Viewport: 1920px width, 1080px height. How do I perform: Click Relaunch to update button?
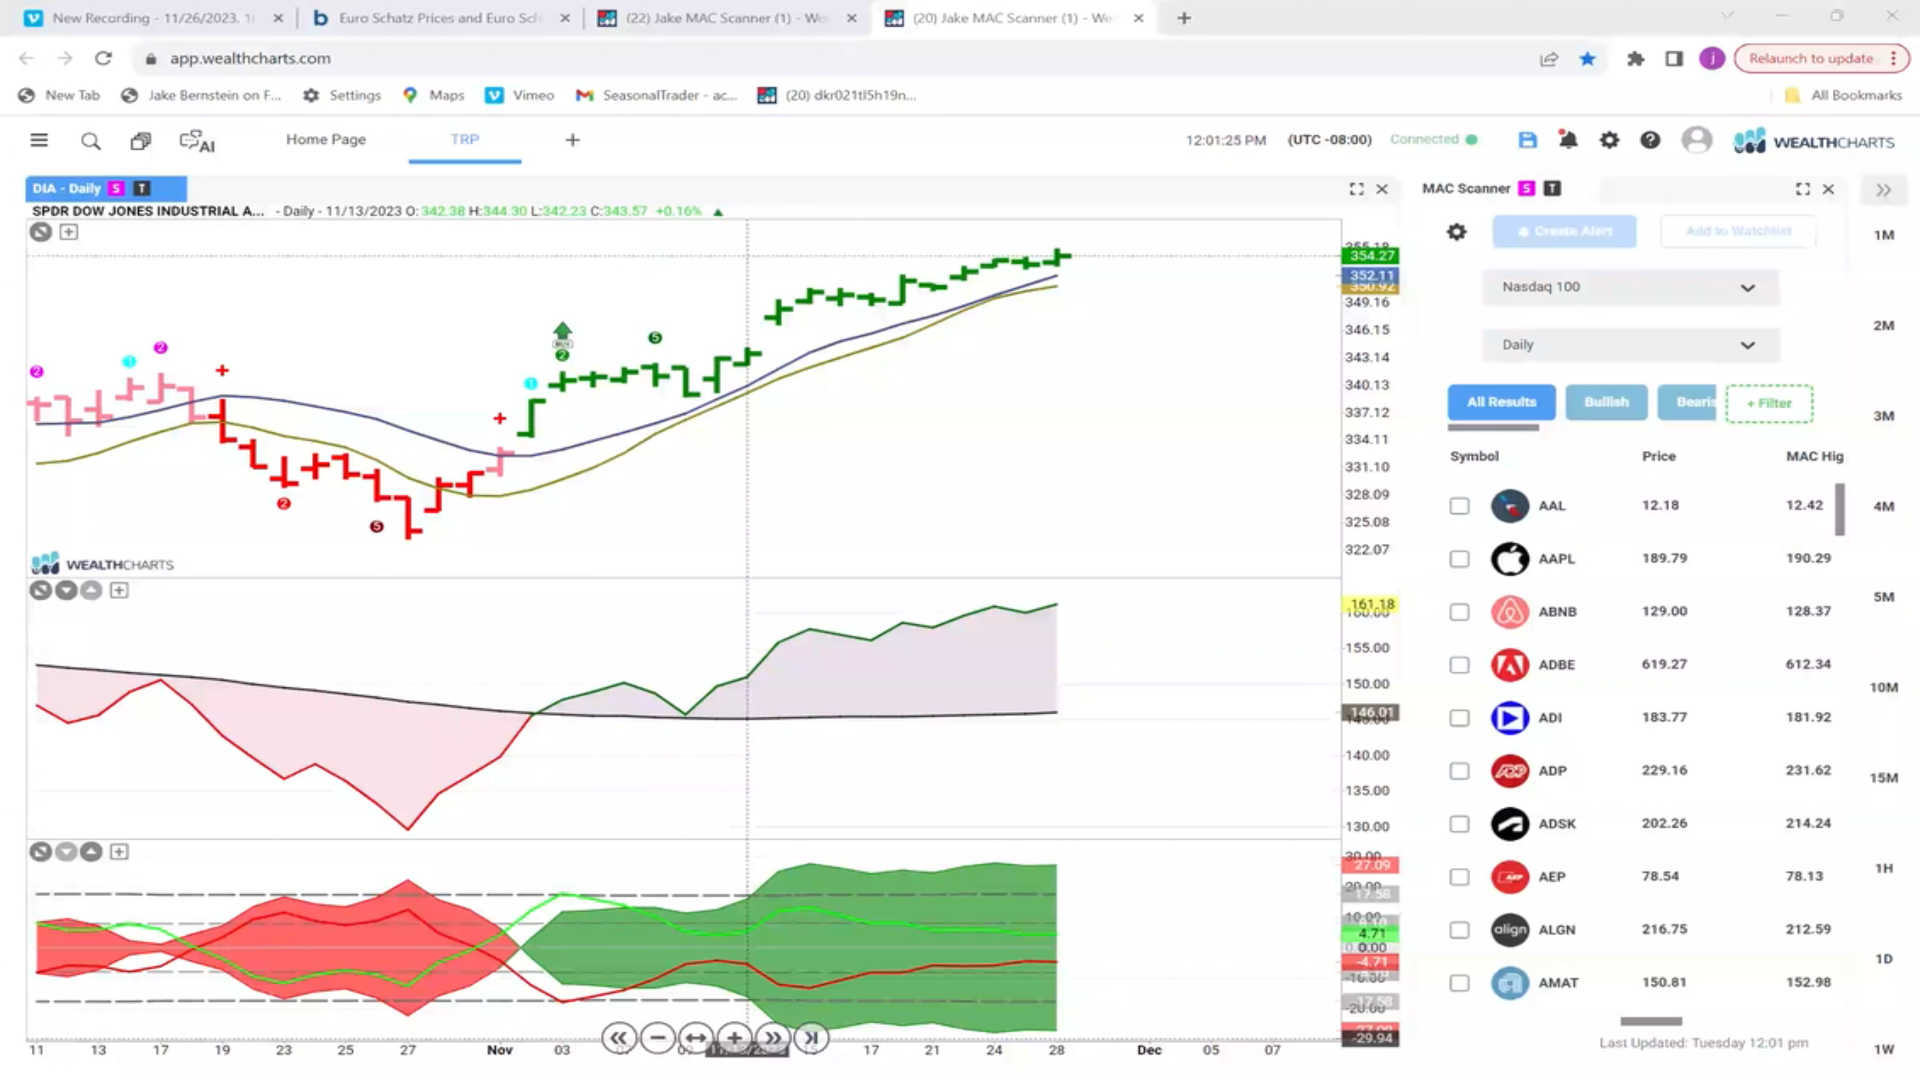coord(1810,58)
